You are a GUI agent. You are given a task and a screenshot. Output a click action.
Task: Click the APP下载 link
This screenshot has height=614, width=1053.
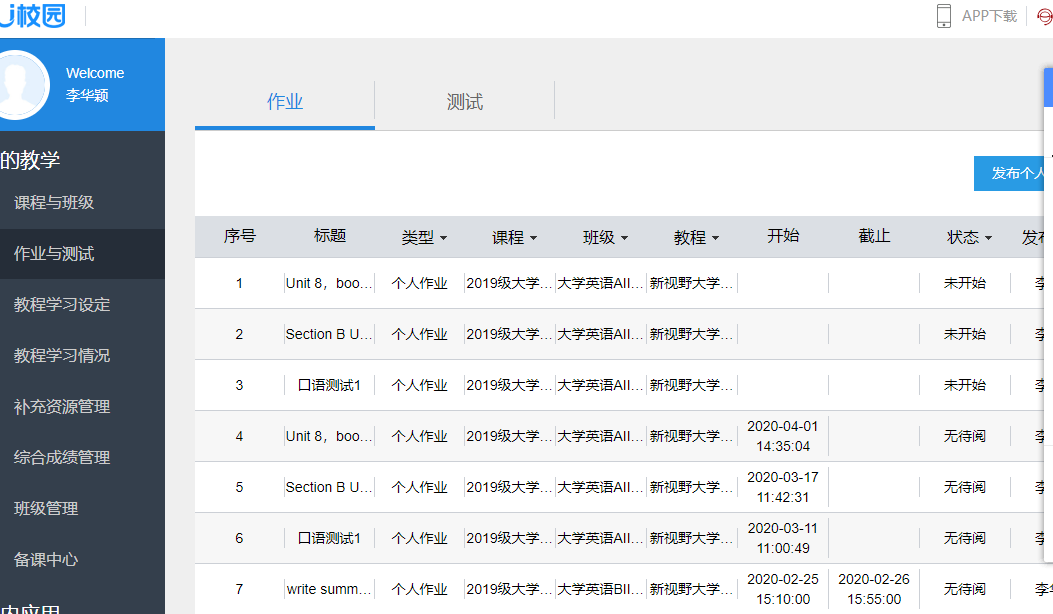988,16
